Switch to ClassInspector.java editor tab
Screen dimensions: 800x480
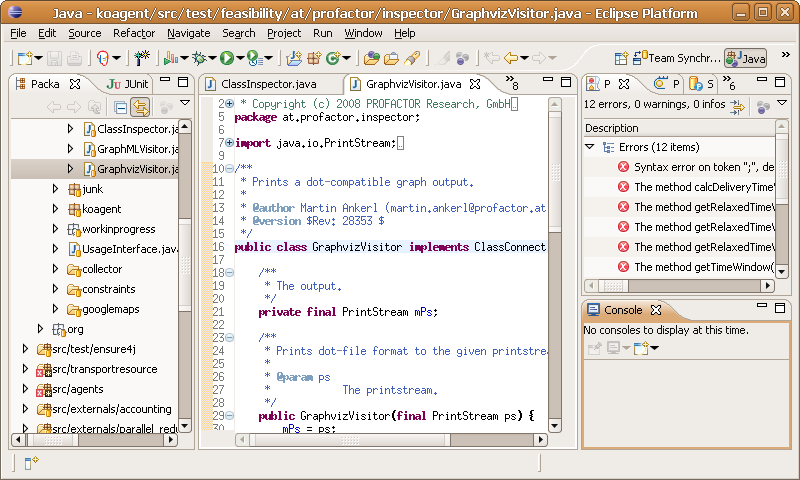[x=268, y=84]
